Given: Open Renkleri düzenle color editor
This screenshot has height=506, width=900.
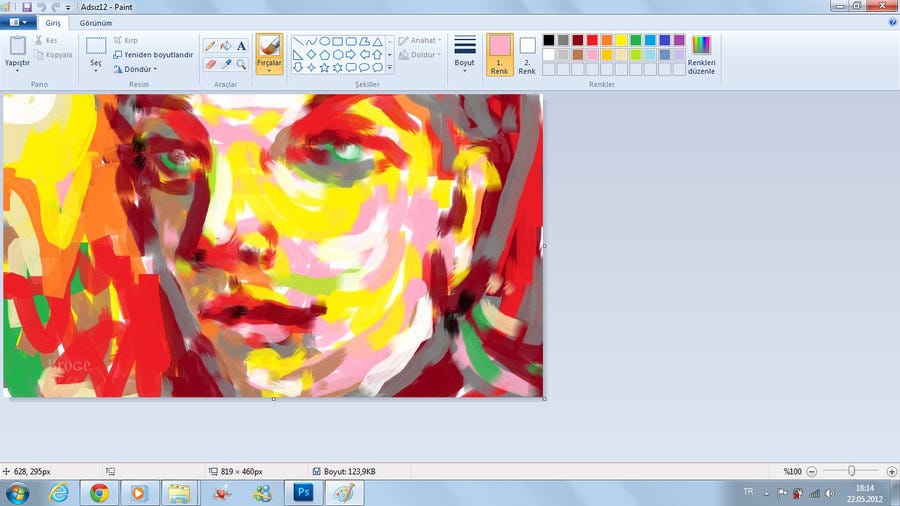Looking at the screenshot, I should [x=701, y=55].
